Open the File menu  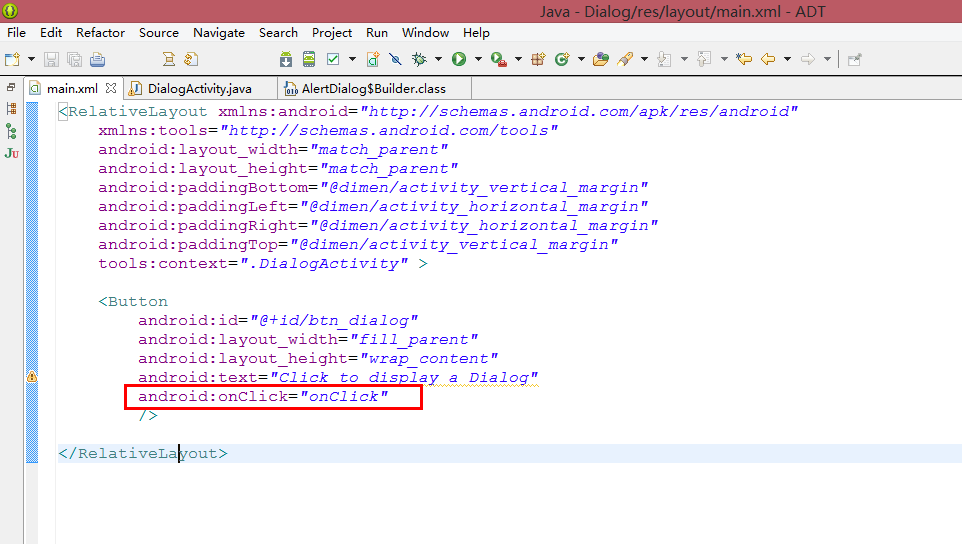coord(17,33)
